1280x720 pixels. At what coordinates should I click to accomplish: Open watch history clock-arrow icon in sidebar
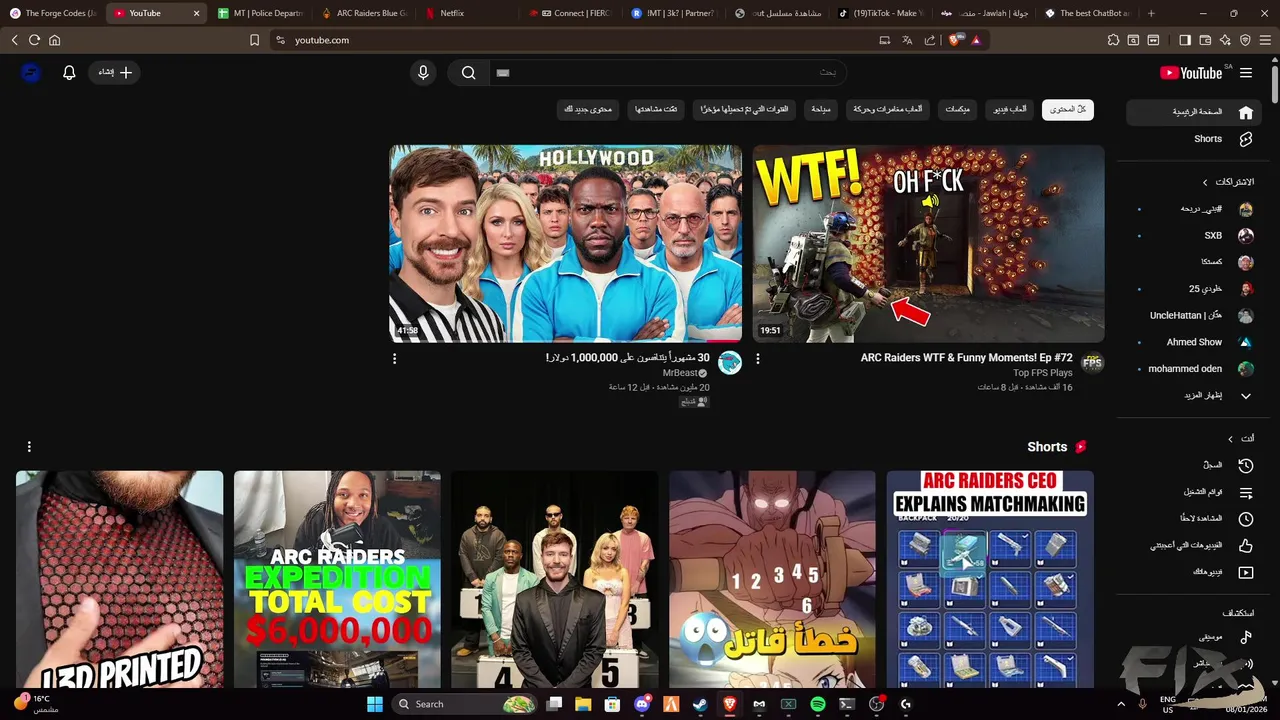pos(1246,465)
